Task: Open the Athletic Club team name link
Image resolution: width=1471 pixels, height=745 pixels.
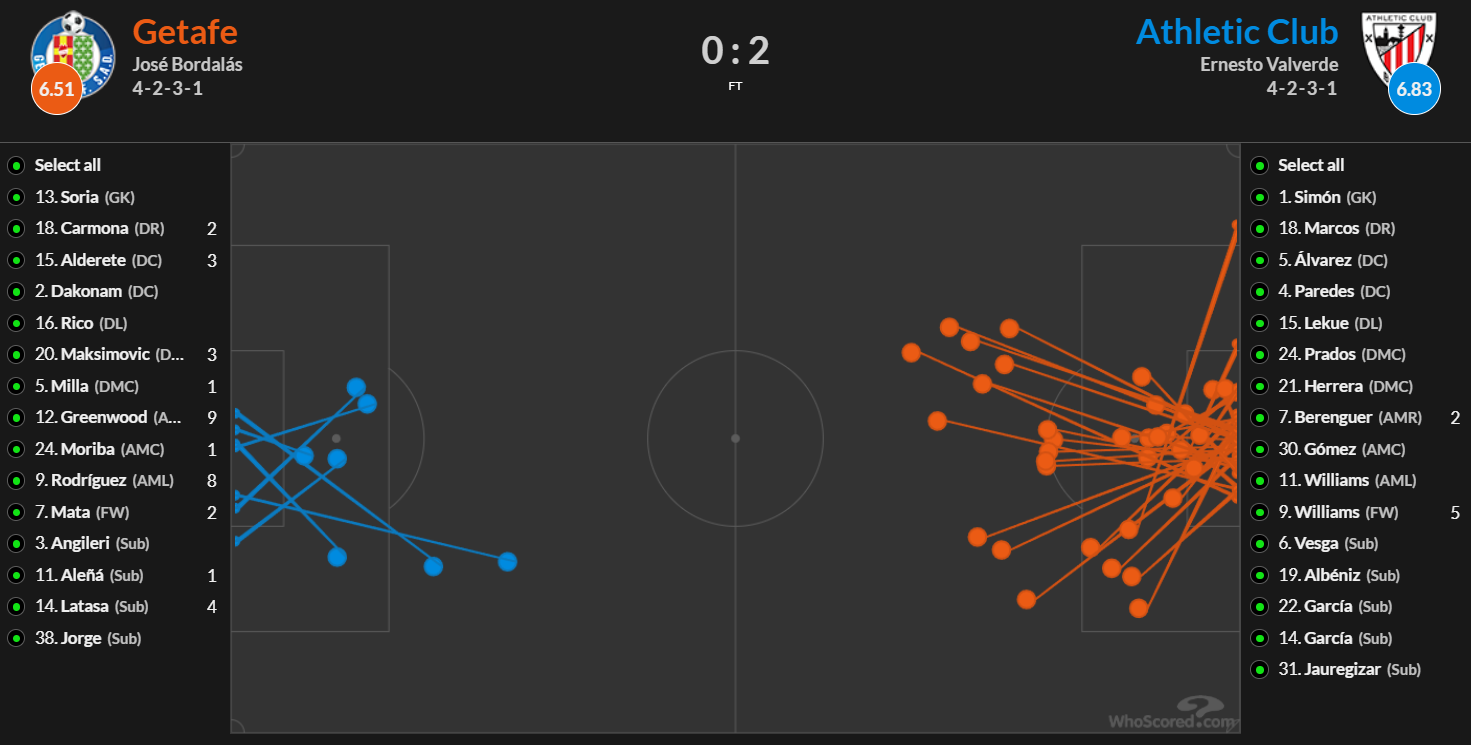Action: (1237, 31)
